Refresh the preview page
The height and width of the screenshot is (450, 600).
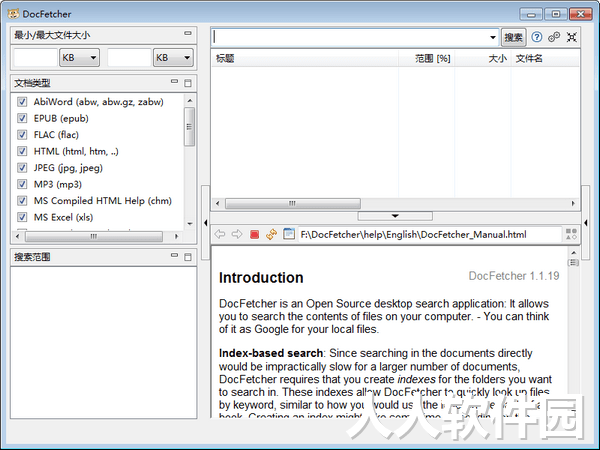[272, 234]
